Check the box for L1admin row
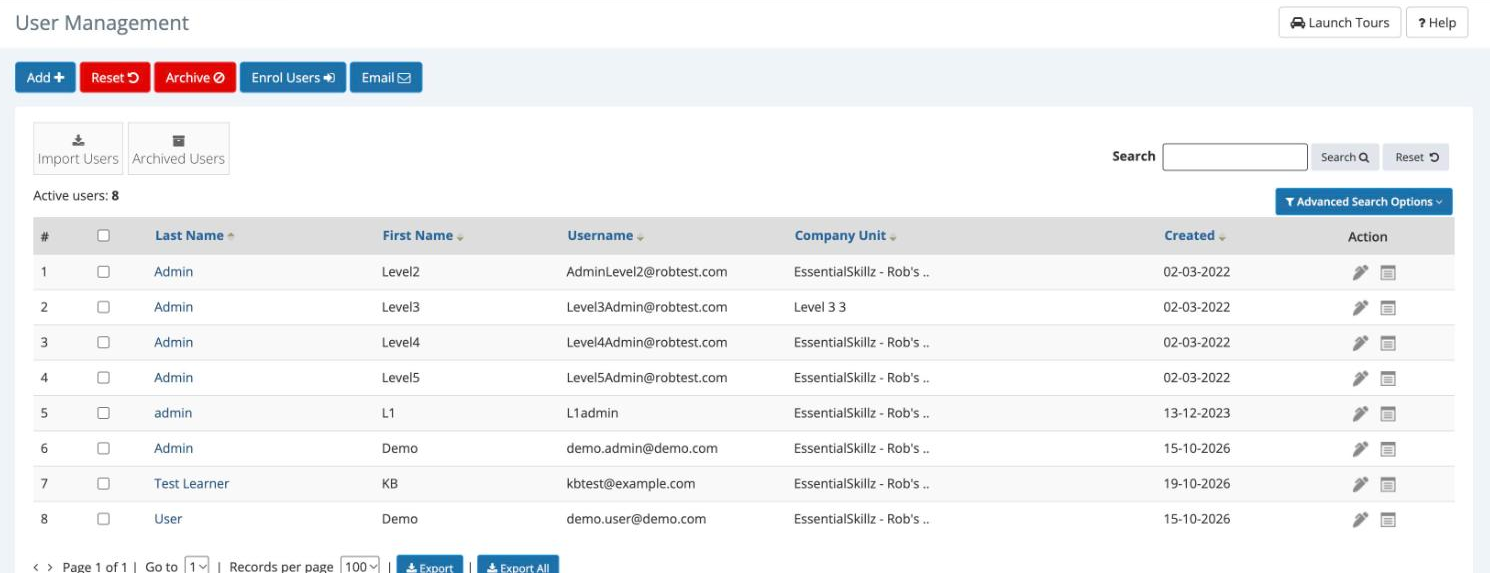 click(103, 413)
